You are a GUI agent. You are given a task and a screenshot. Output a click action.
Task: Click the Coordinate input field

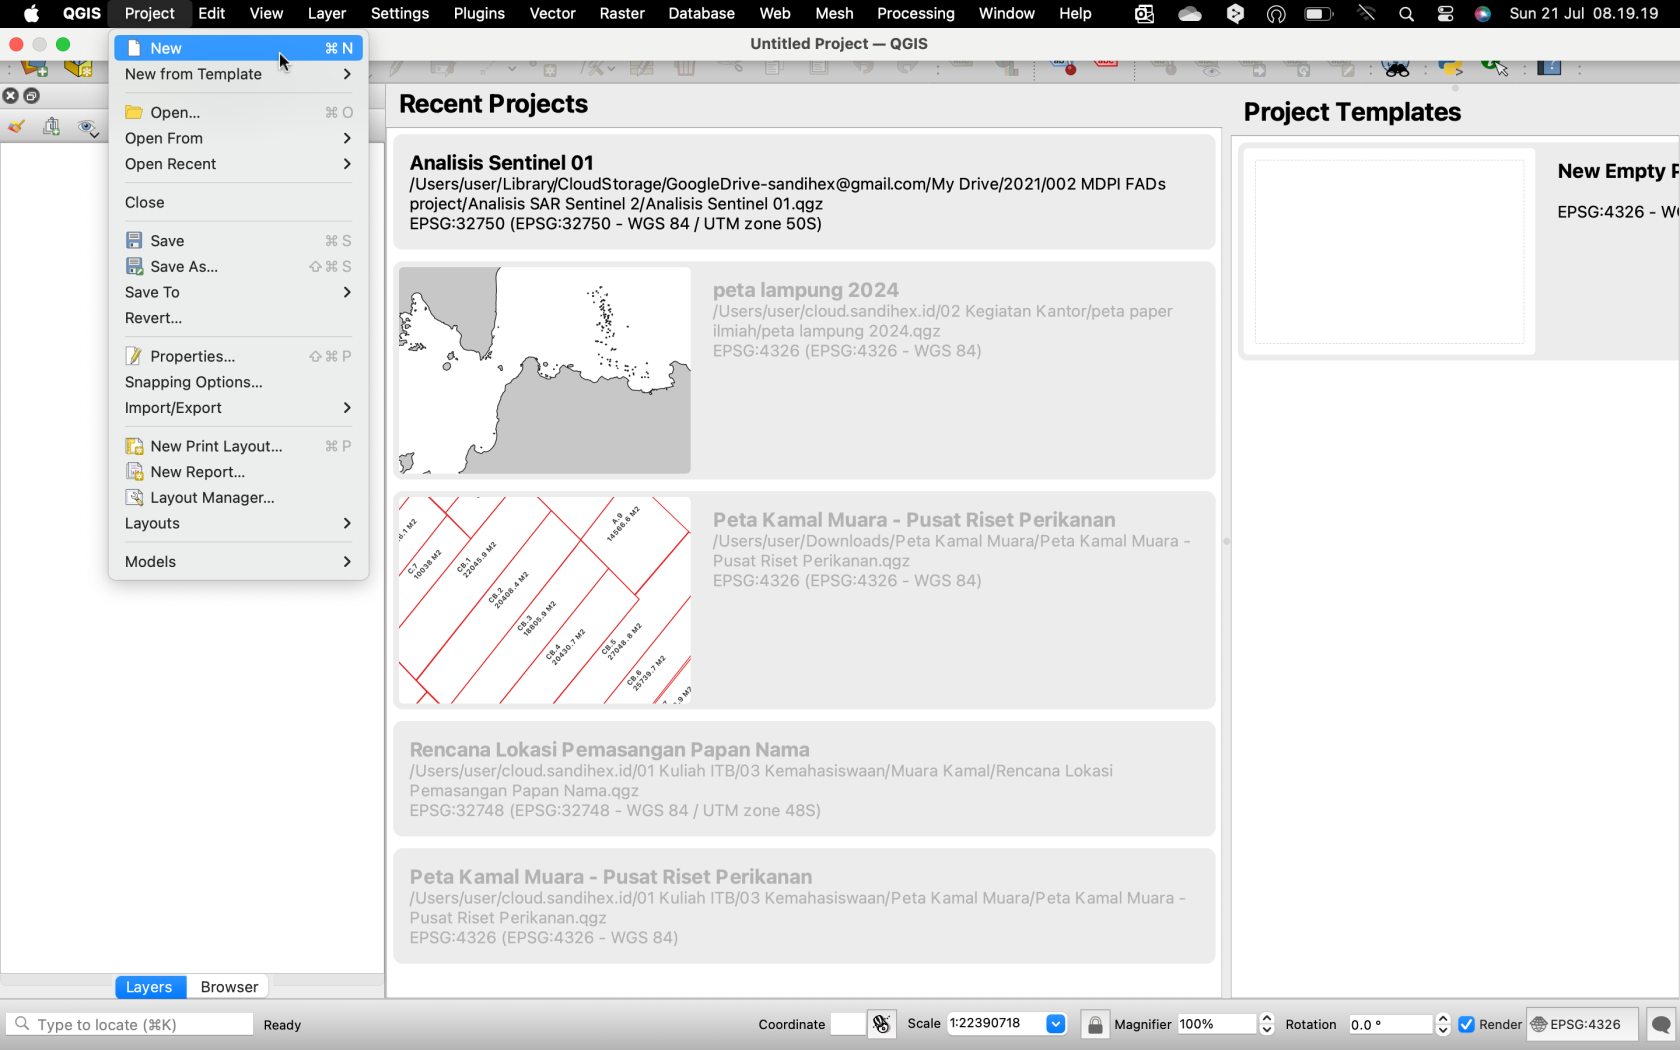(x=847, y=1024)
